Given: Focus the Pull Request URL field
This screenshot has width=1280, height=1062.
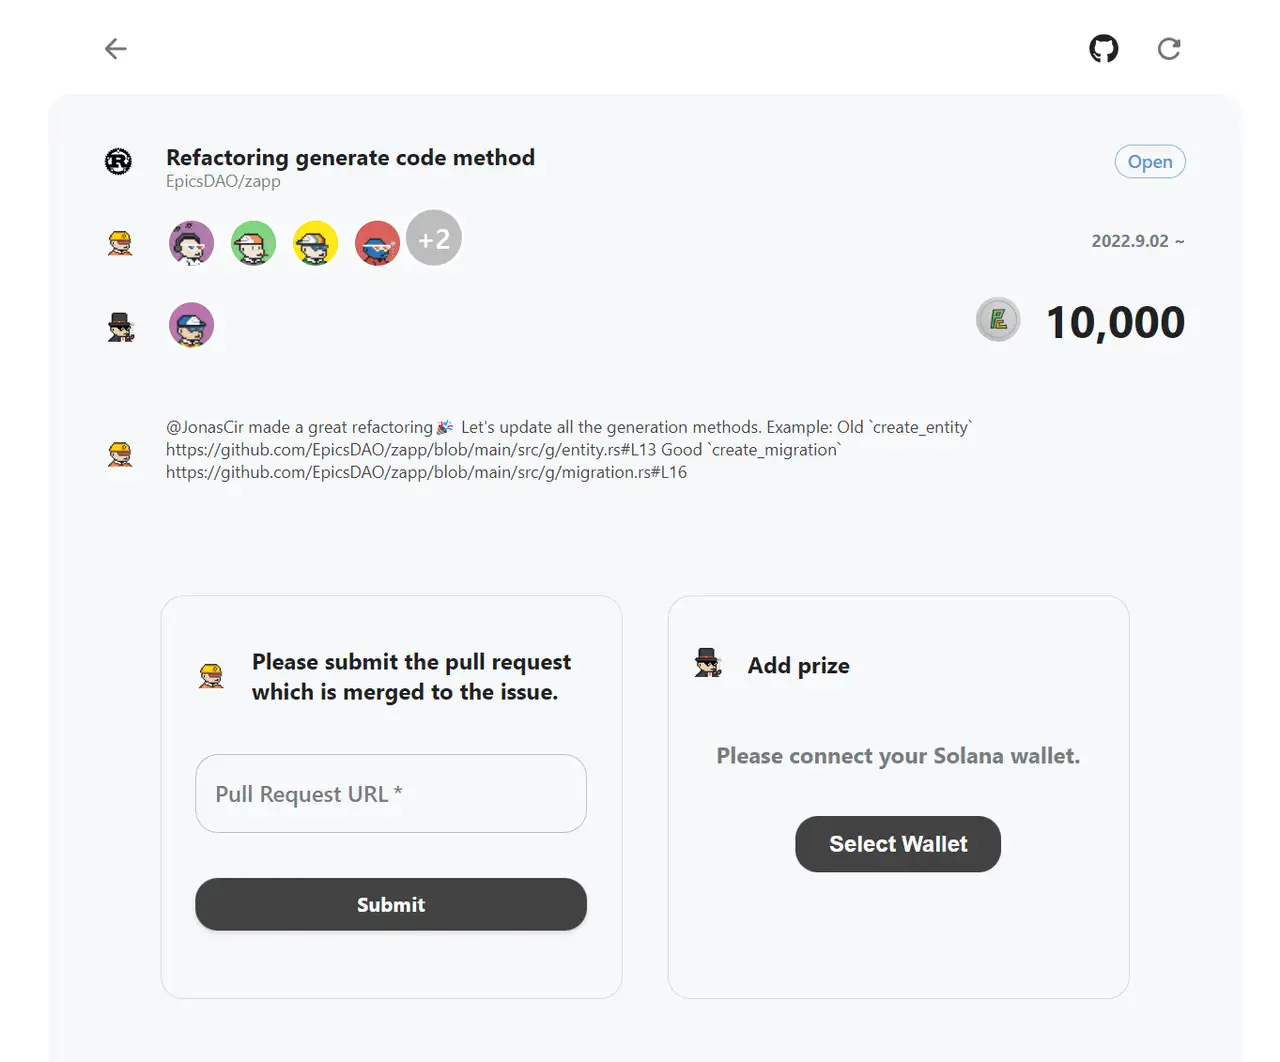Looking at the screenshot, I should coord(390,793).
